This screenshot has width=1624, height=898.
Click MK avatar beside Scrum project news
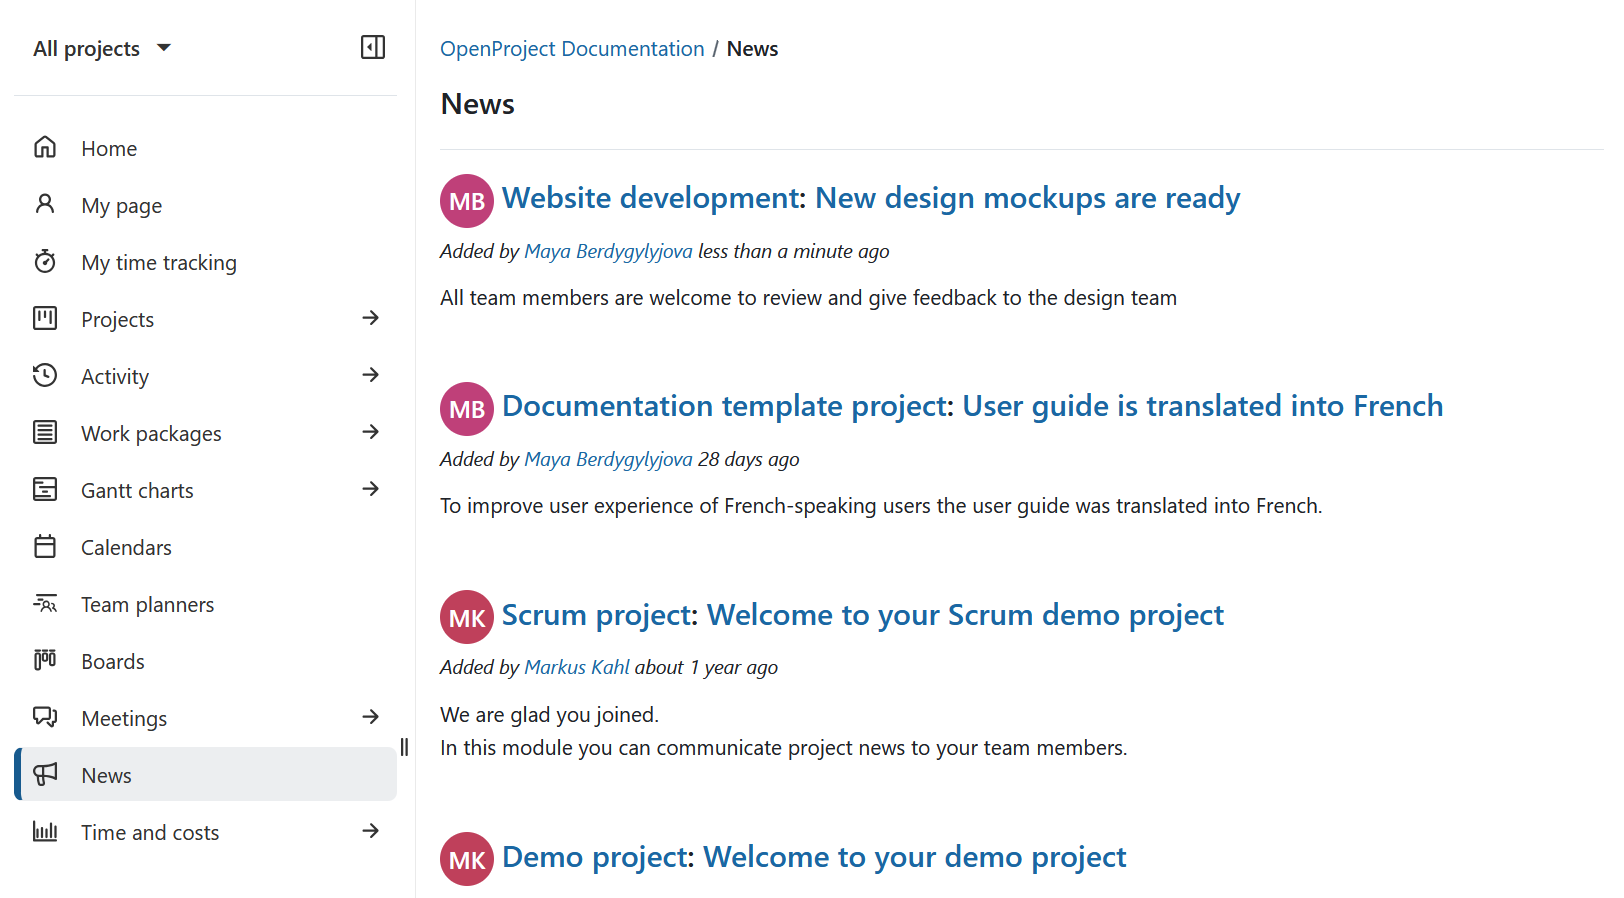tap(467, 617)
